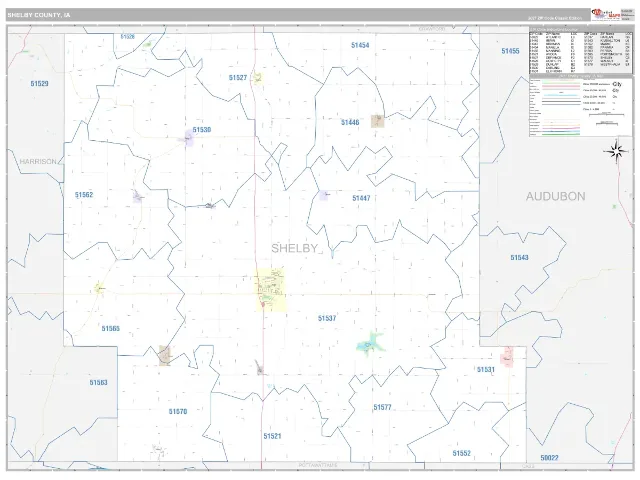This screenshot has height=480, width=640.
Task: Click the green lake area near 51537
Action: 371,344
